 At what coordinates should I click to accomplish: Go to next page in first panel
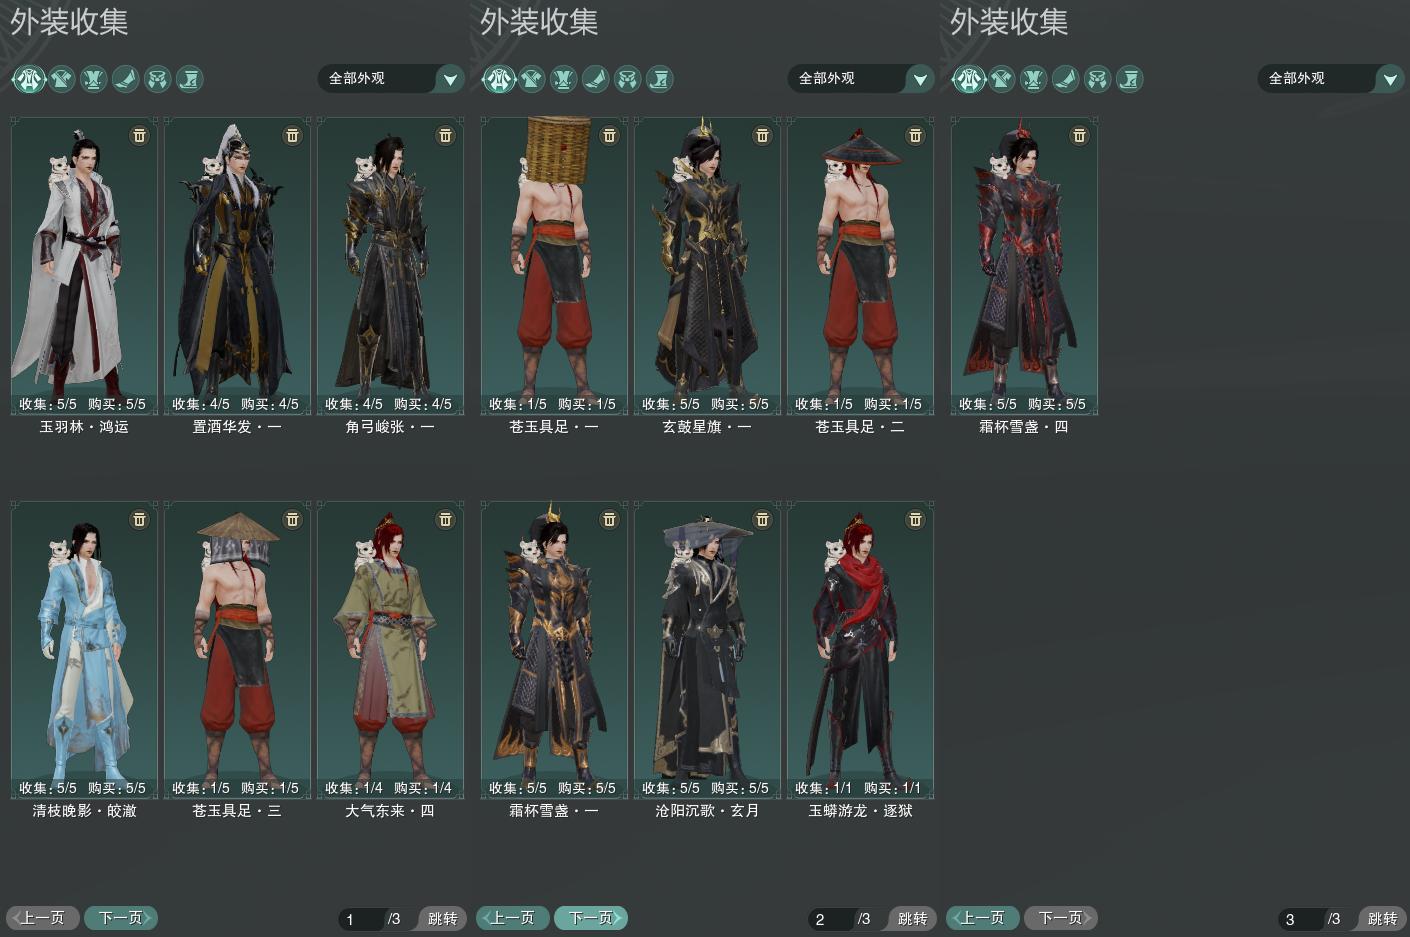(121, 918)
